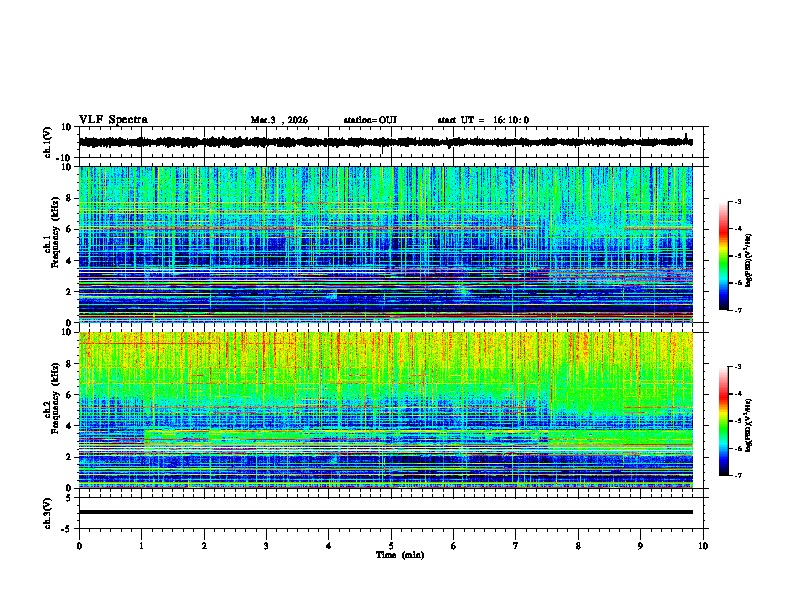Click the "9" tick on the time axis
The image size is (792, 612).
pos(640,546)
